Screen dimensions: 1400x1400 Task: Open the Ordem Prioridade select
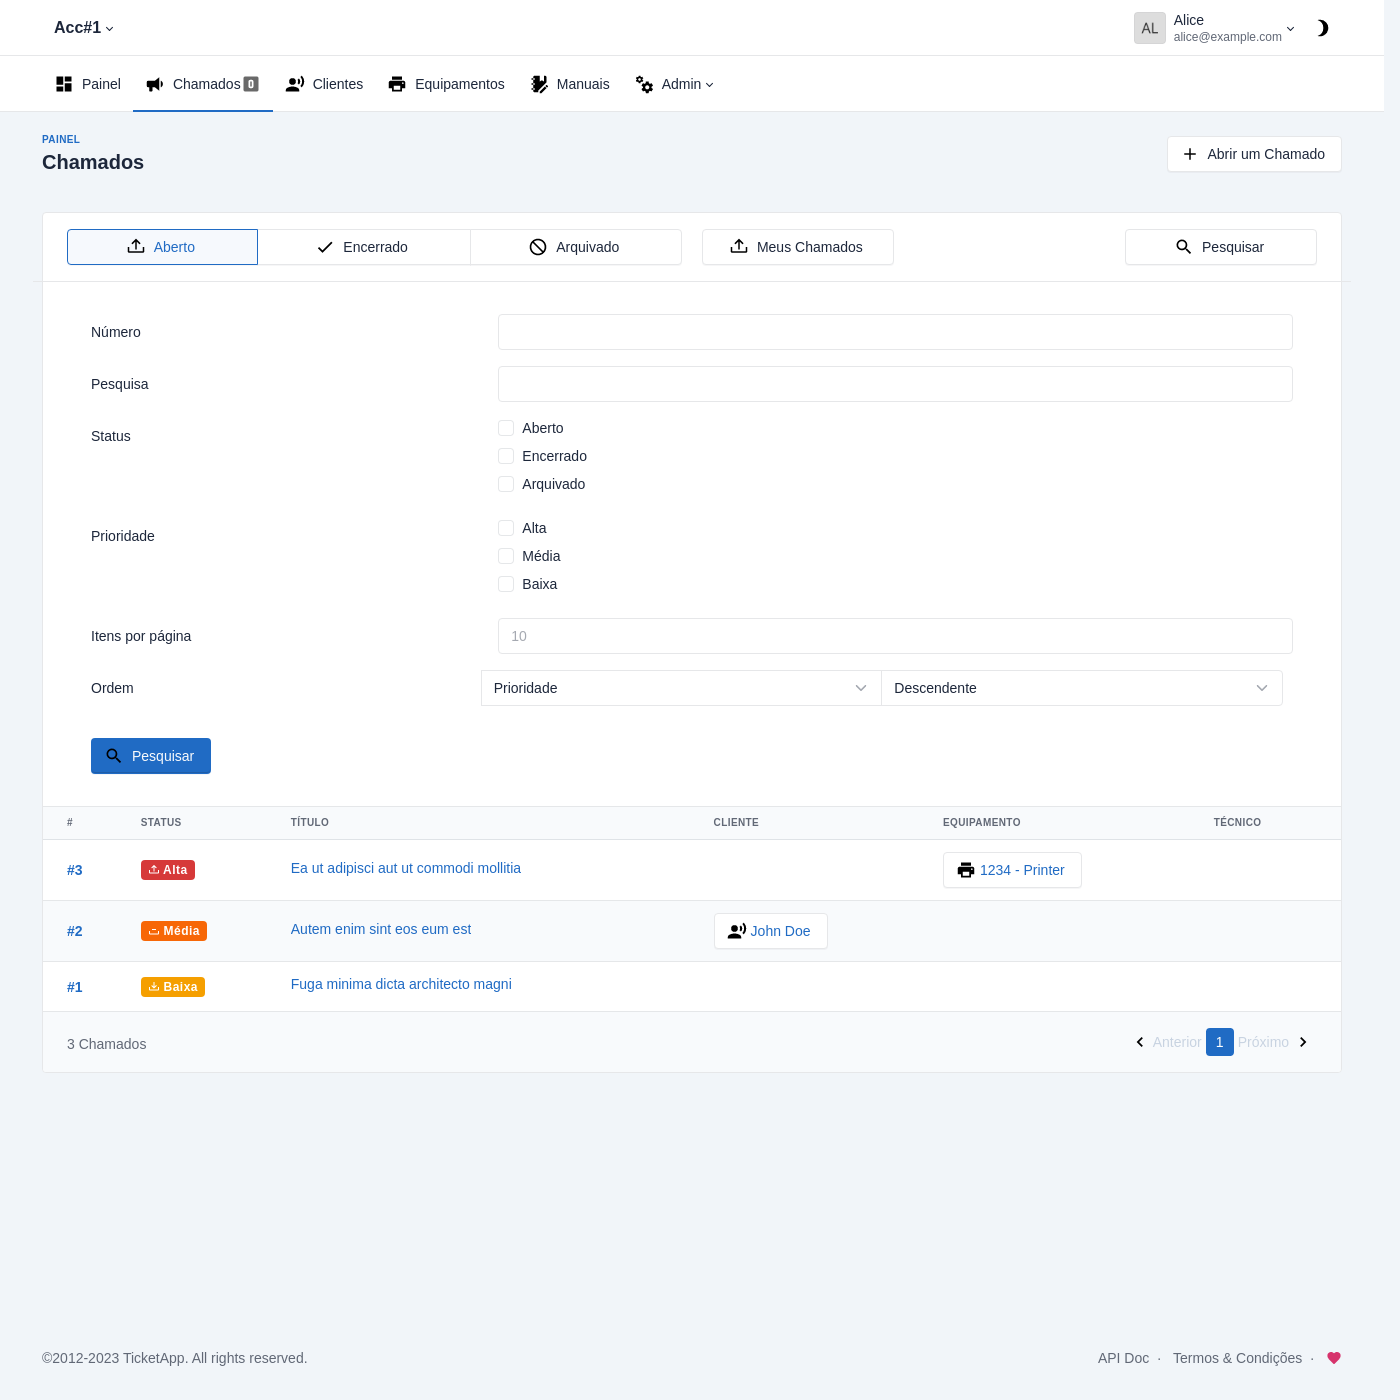[x=681, y=688]
